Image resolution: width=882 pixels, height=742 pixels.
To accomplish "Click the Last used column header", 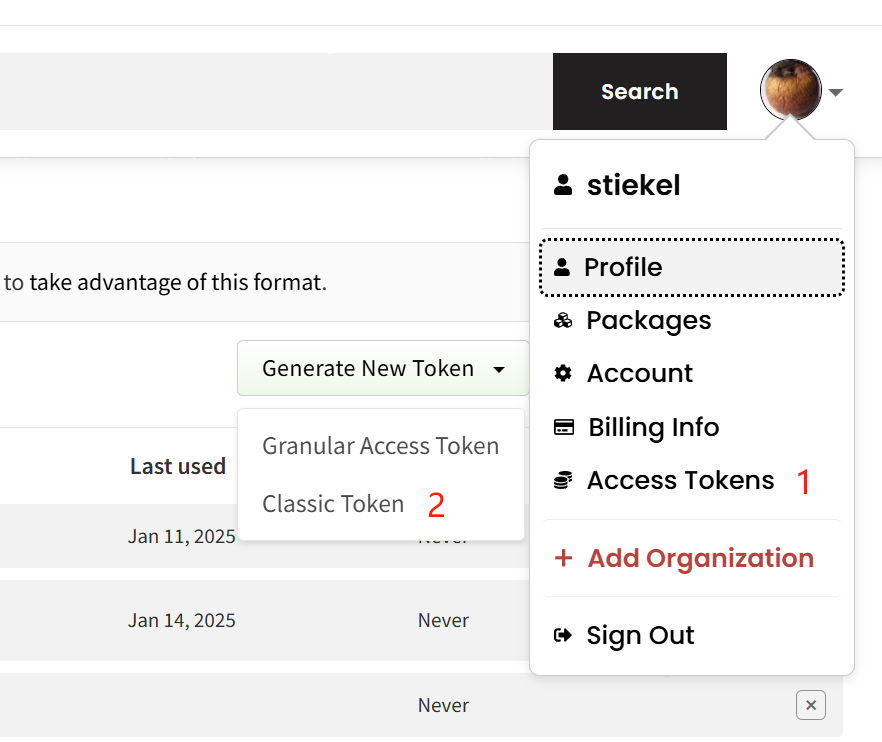I will pyautogui.click(x=178, y=466).
